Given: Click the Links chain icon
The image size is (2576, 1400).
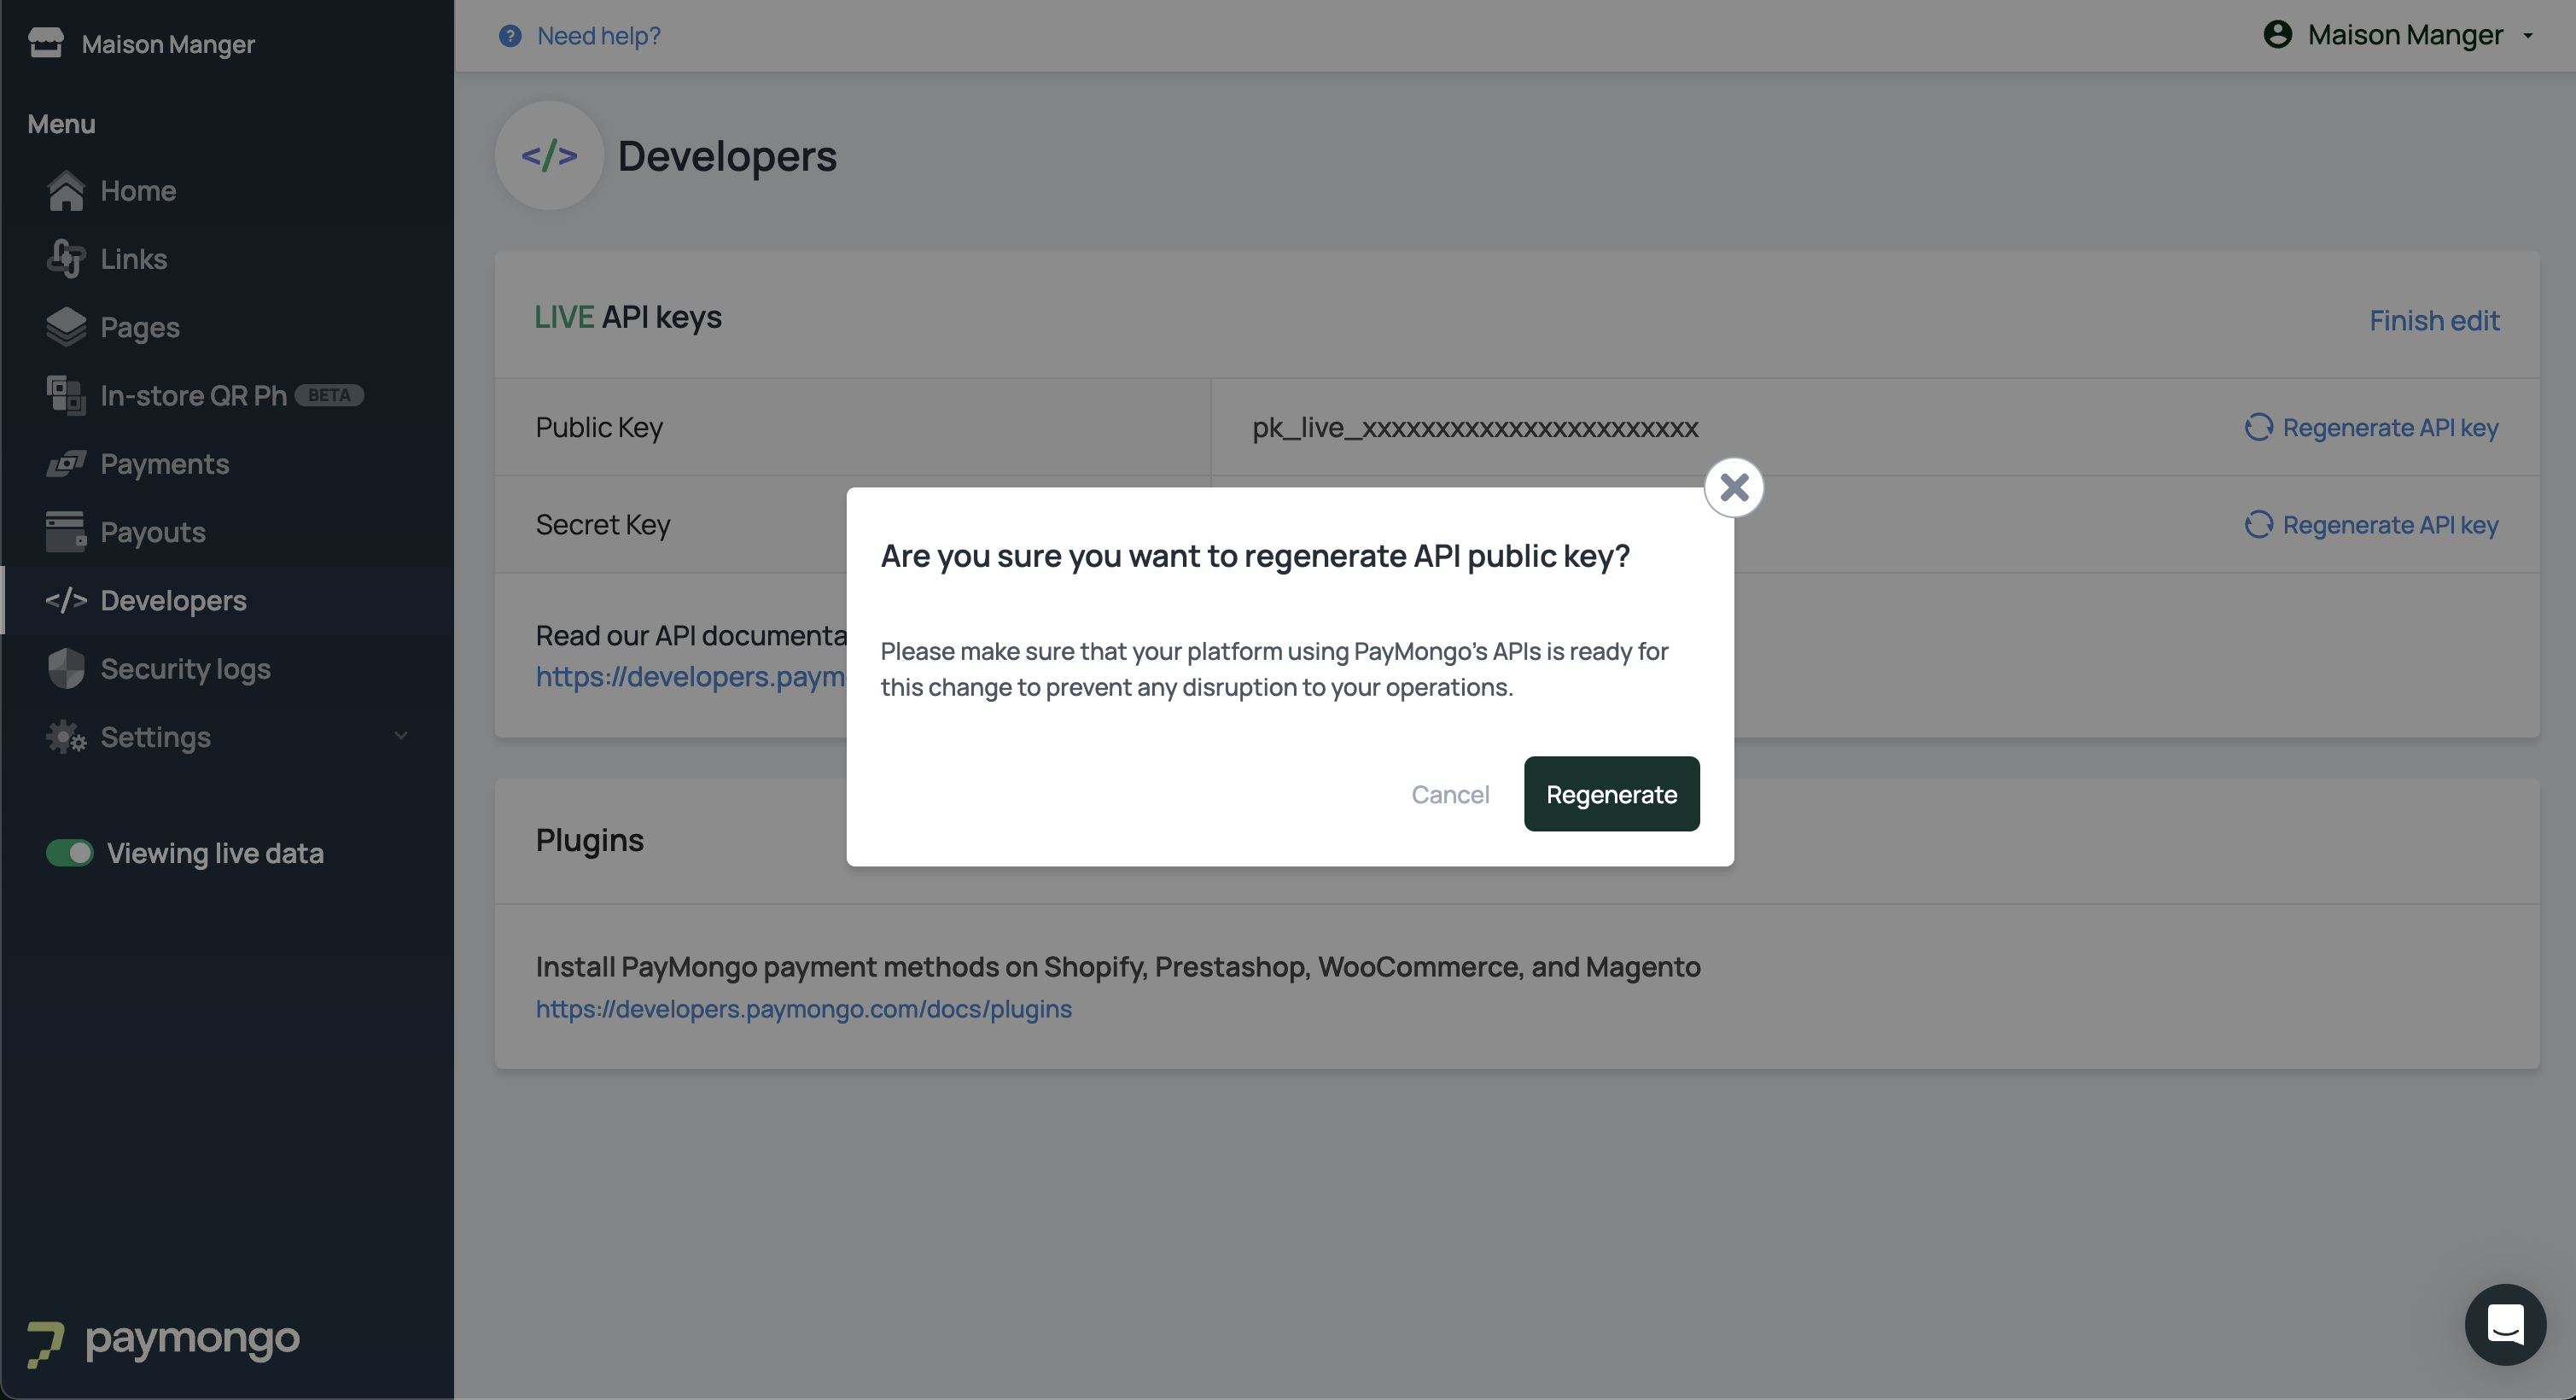Looking at the screenshot, I should [x=66, y=259].
